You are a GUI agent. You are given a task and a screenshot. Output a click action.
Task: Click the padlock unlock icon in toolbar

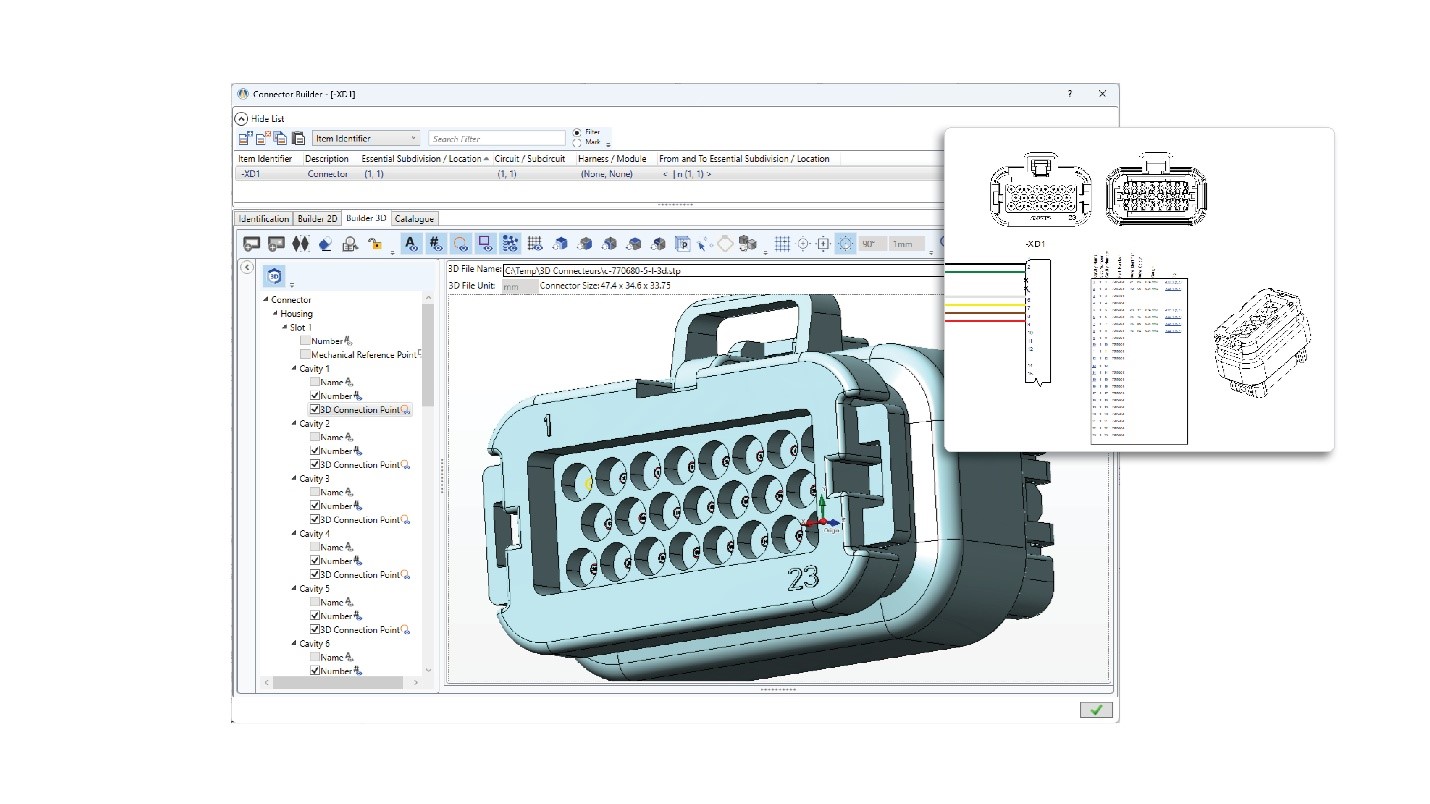(375, 243)
